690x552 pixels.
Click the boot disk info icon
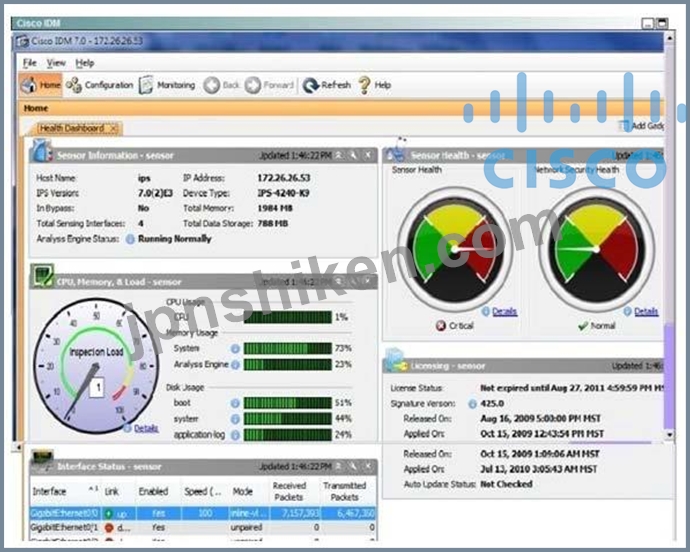point(235,403)
